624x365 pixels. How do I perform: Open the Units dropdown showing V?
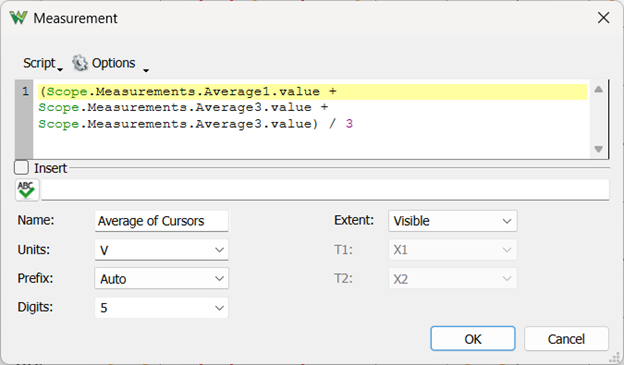point(162,250)
